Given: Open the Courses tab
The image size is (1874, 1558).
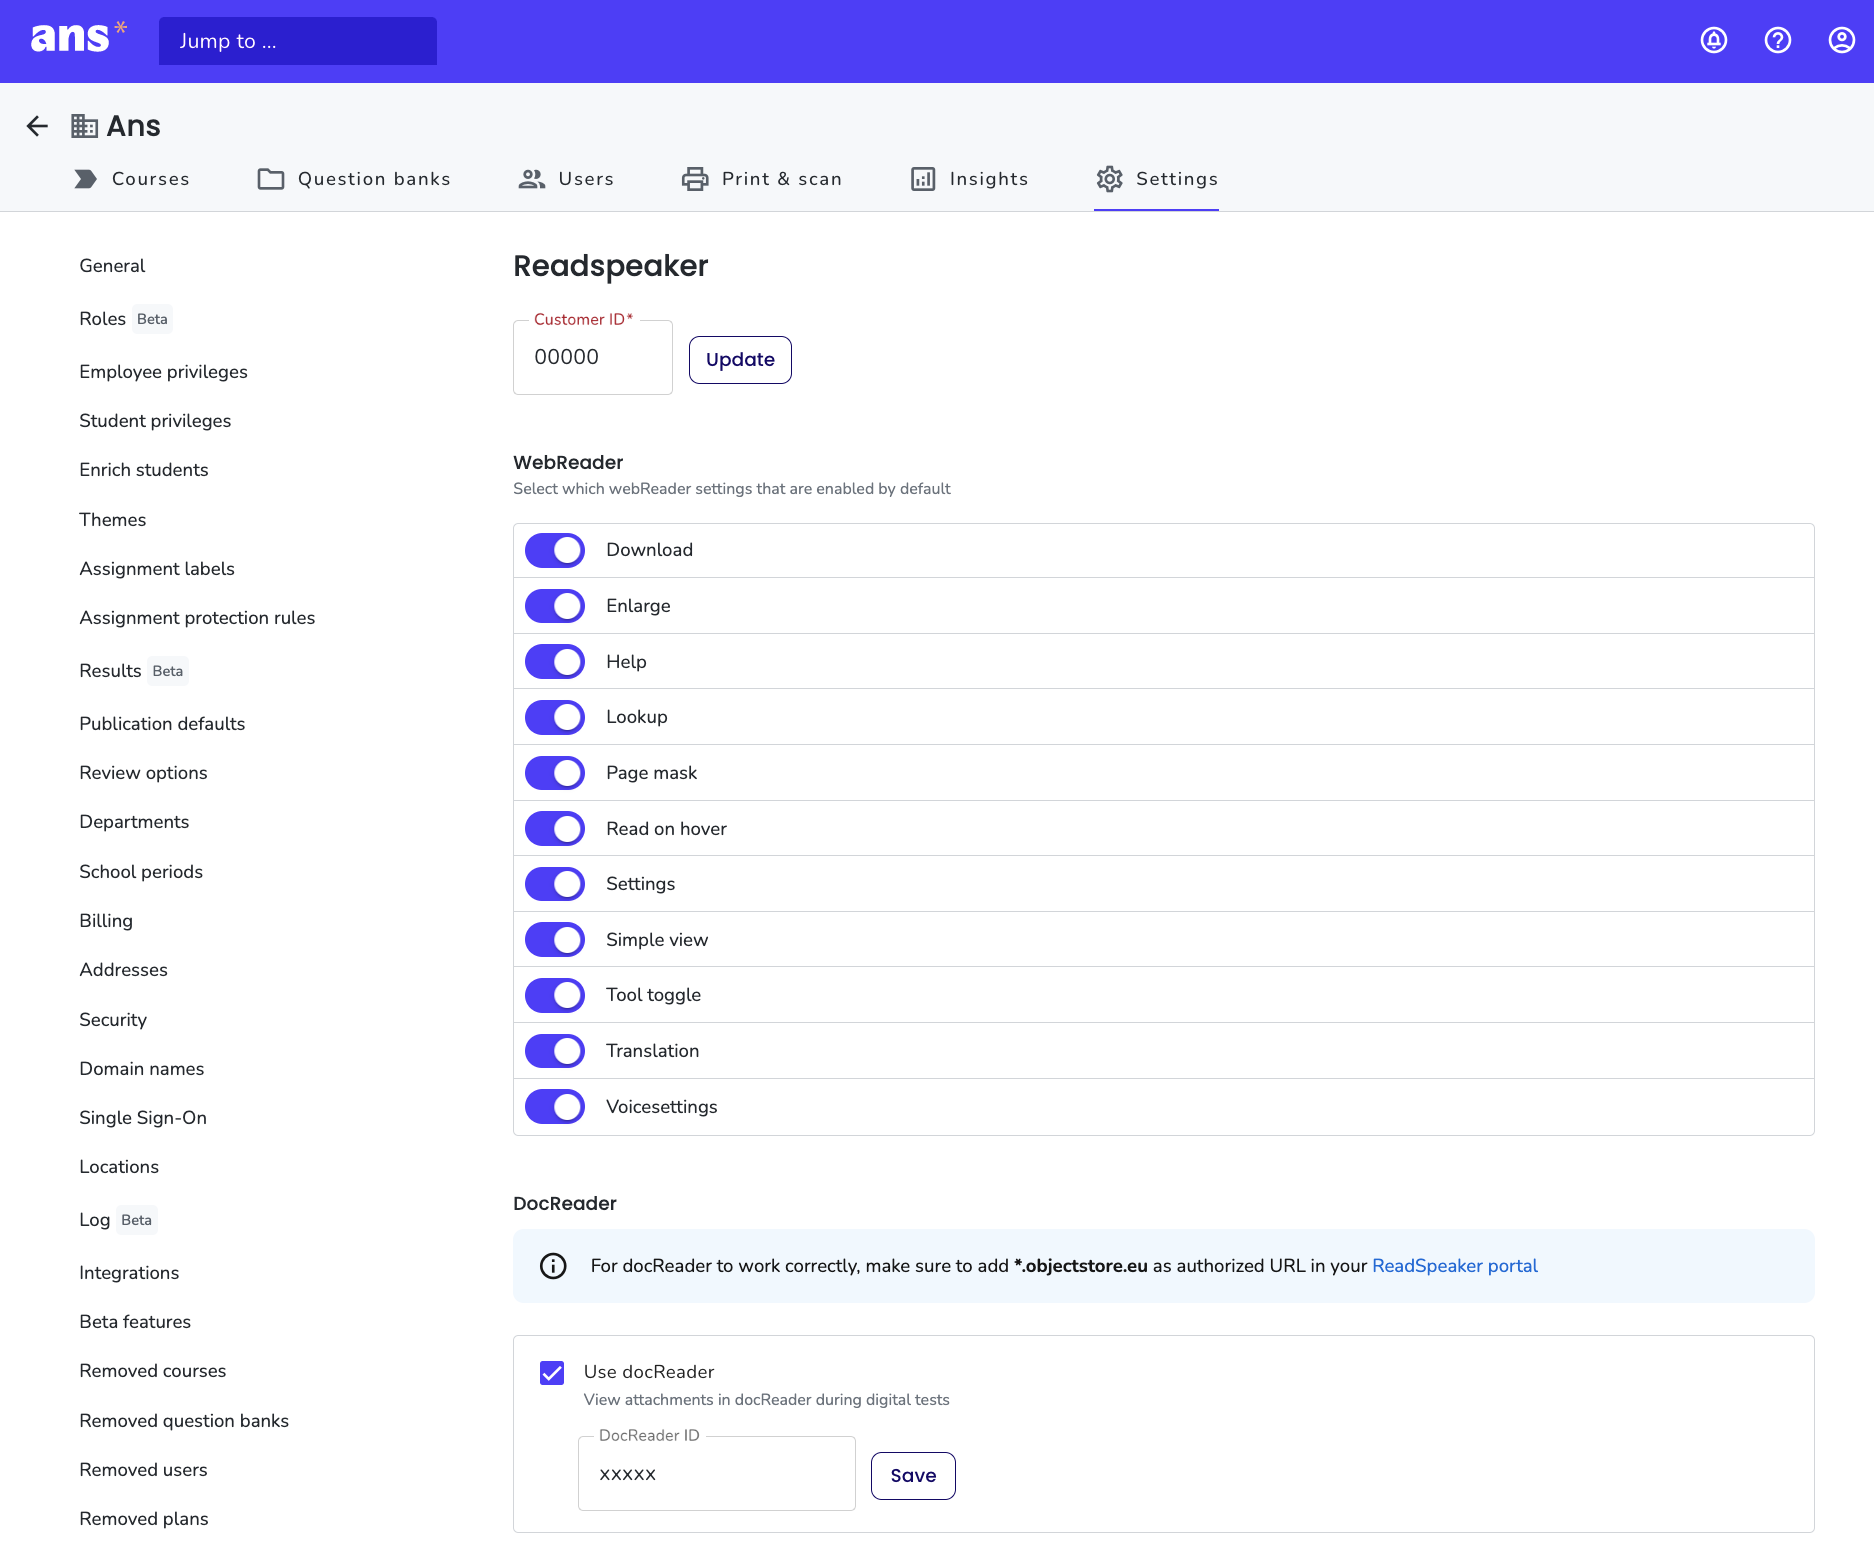Looking at the screenshot, I should [131, 179].
